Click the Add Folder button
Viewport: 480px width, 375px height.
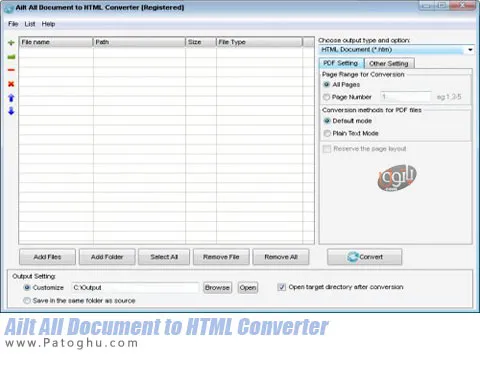coord(107,257)
